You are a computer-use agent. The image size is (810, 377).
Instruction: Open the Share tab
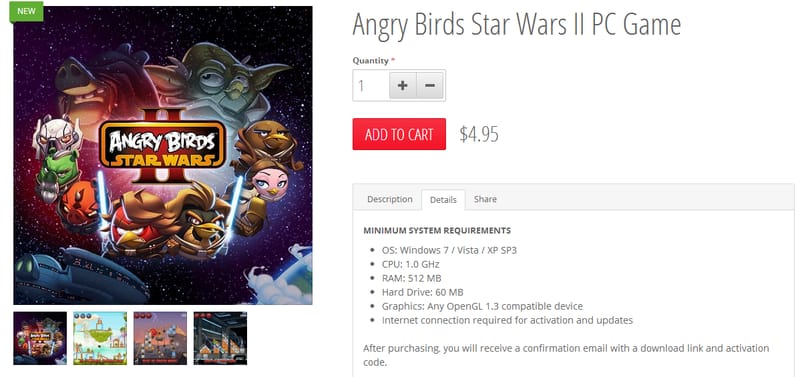click(485, 199)
